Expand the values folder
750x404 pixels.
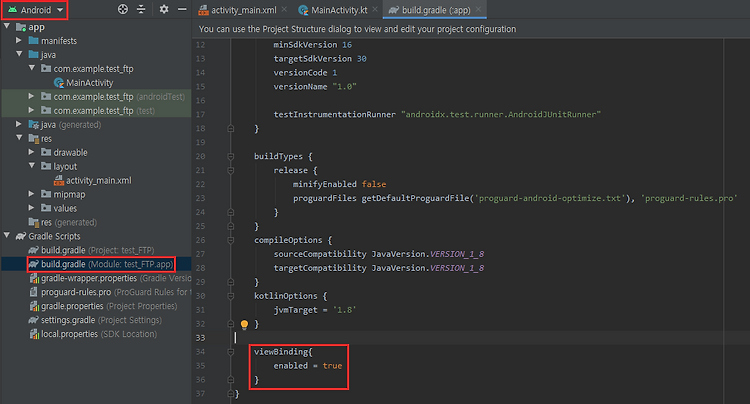pos(31,208)
